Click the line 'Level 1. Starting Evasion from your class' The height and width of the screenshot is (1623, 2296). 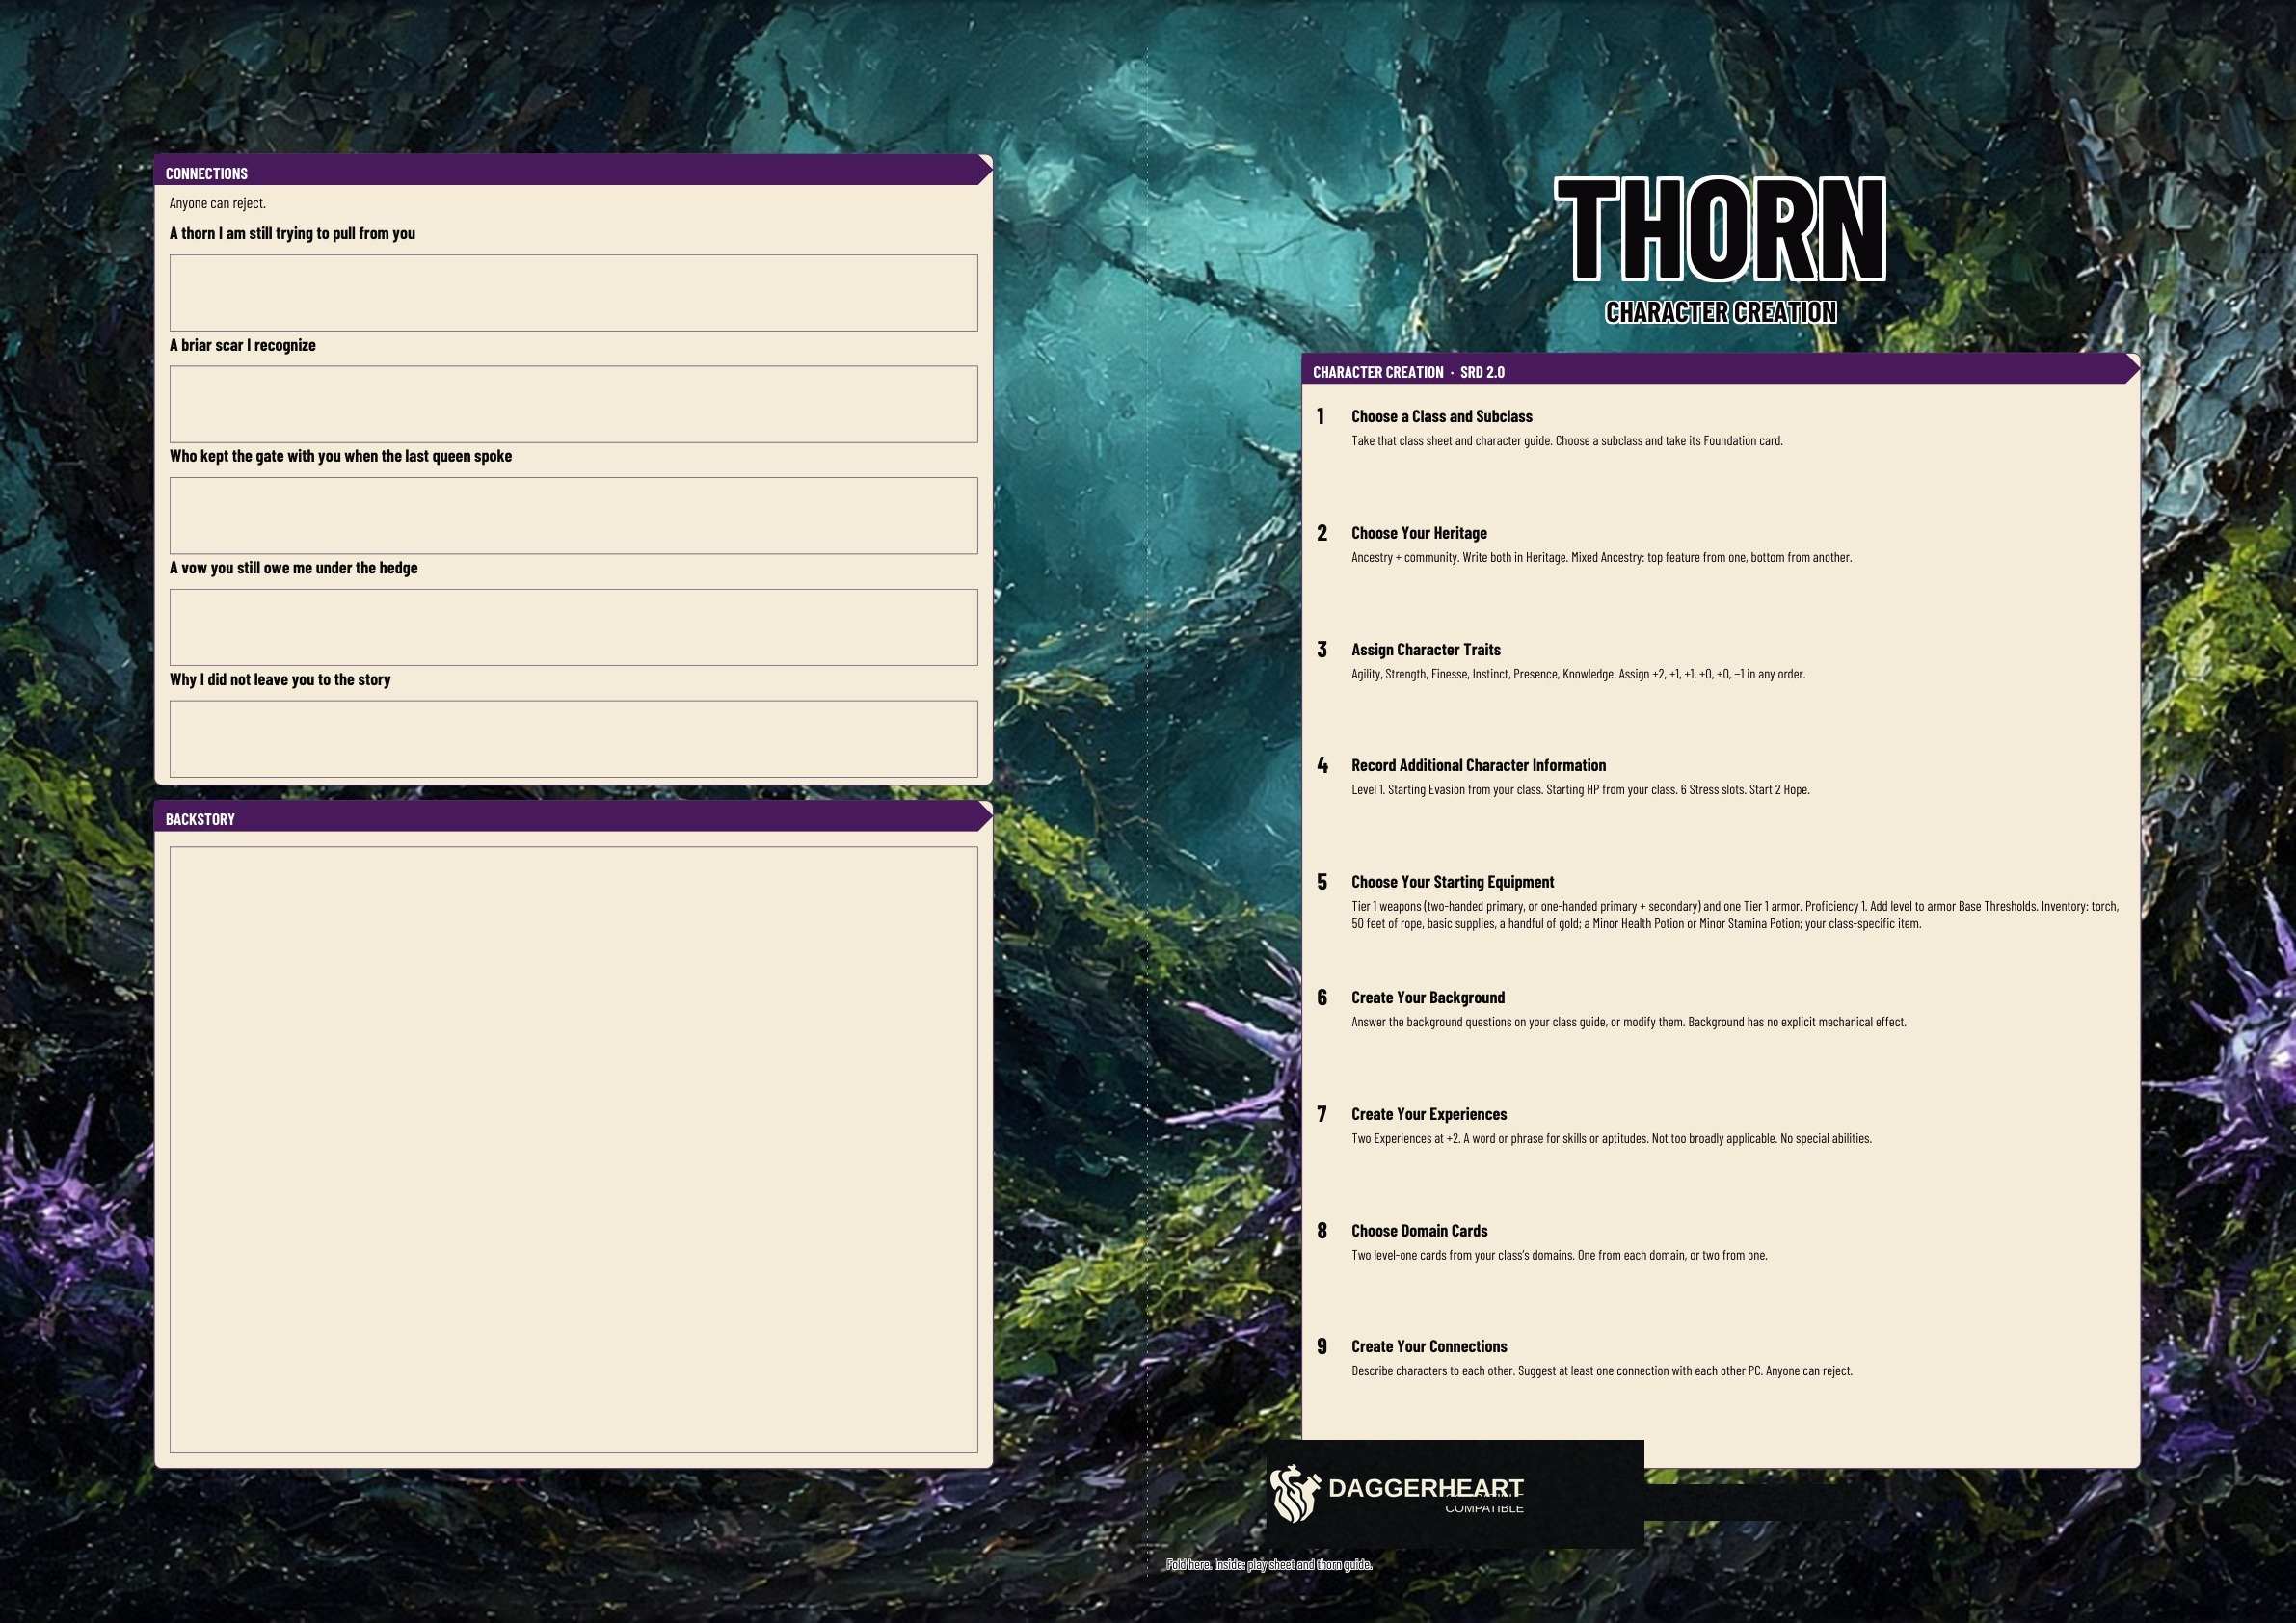1580,789
